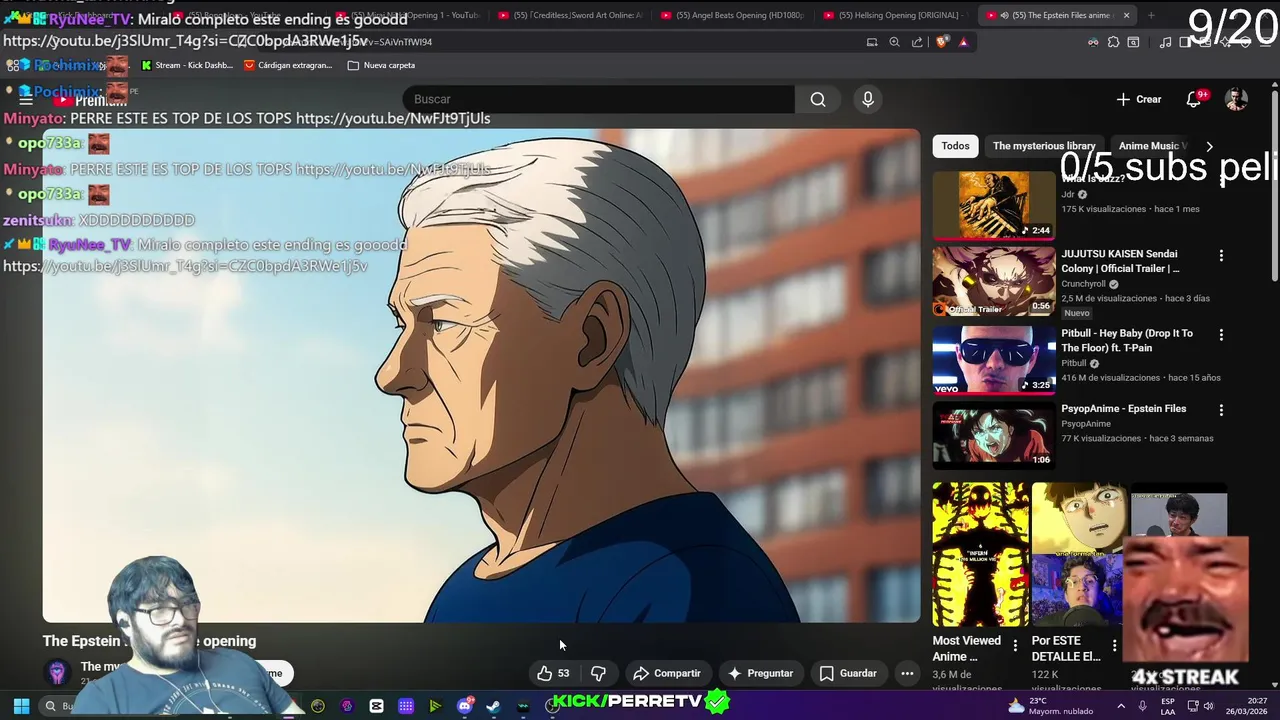Open the account avatar menu
Image resolution: width=1280 pixels, height=720 pixels.
pyautogui.click(x=1237, y=99)
